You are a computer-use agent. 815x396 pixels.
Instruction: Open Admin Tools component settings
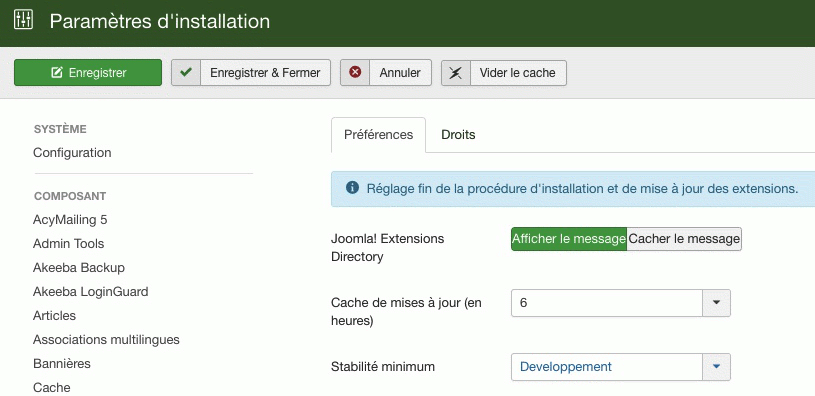[x=69, y=244]
